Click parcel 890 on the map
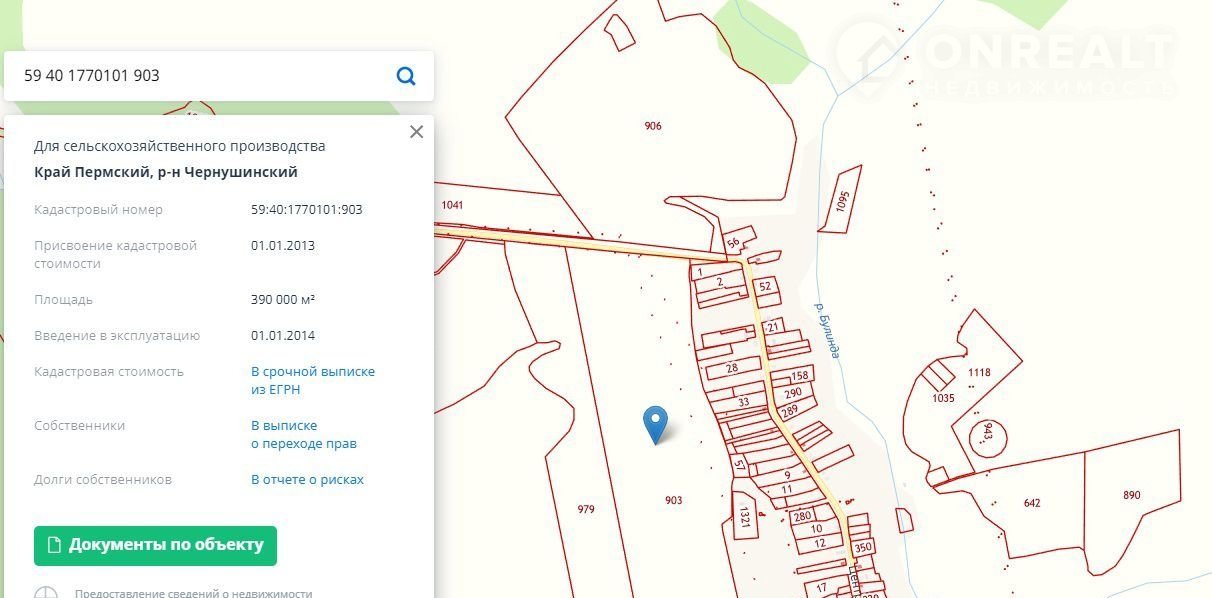This screenshot has width=1212, height=598. pyautogui.click(x=1131, y=495)
